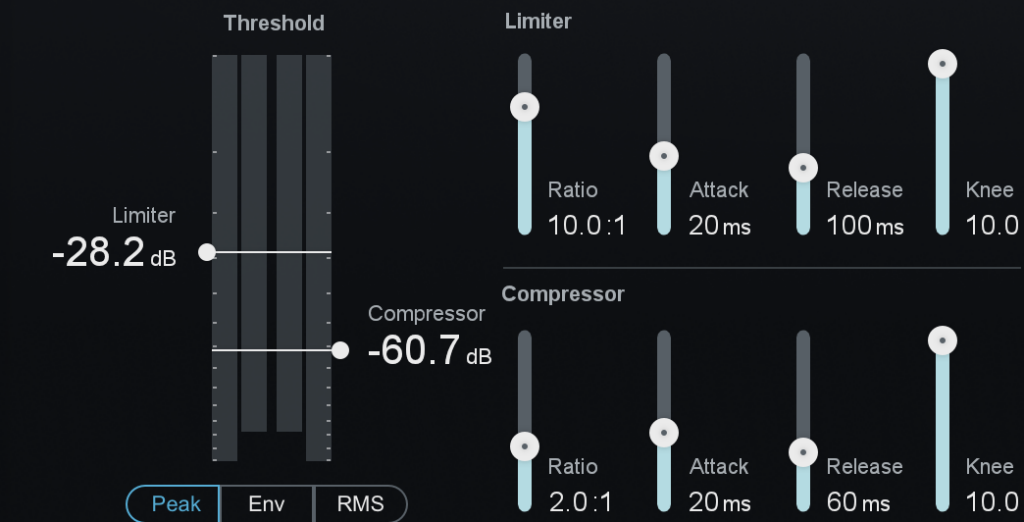Screen dimensions: 1024x522
Task: Click the Limiter Attack slider knob
Action: coord(664,156)
